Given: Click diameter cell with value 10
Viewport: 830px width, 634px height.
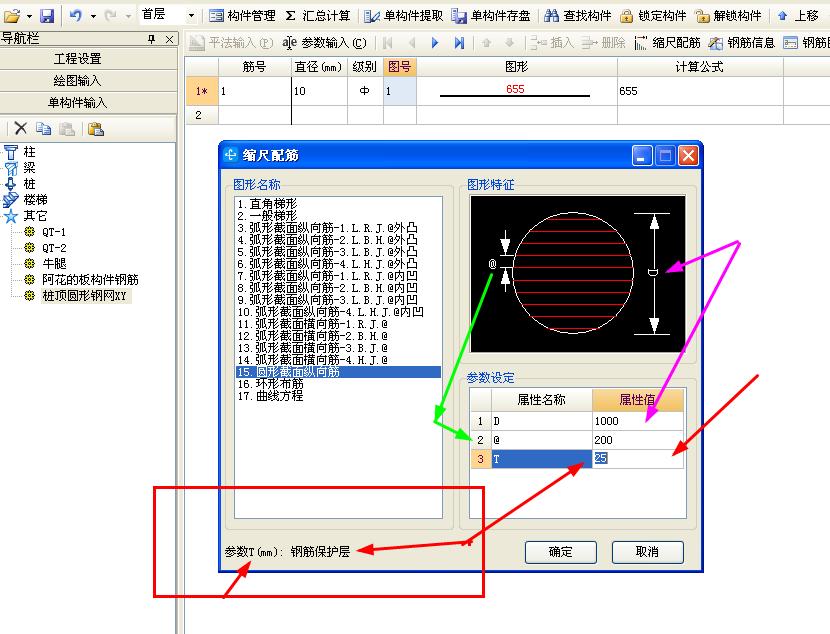Looking at the screenshot, I should 319,91.
